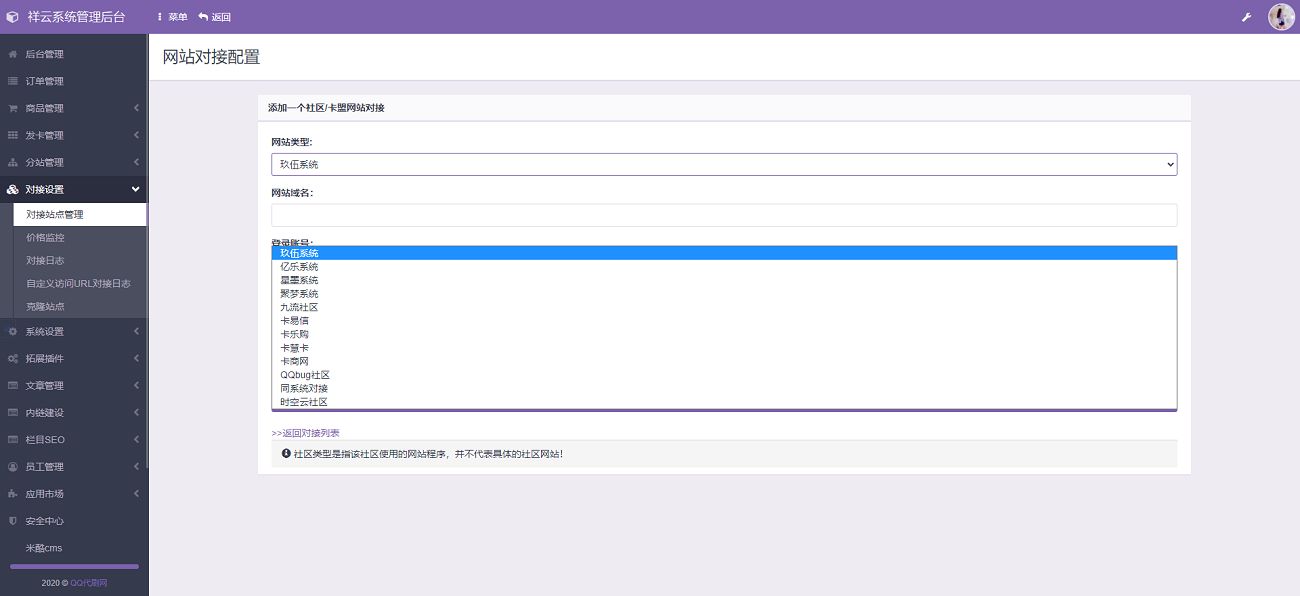Expand the 应用市场 sidebar section
The image size is (1300, 596).
[136, 494]
